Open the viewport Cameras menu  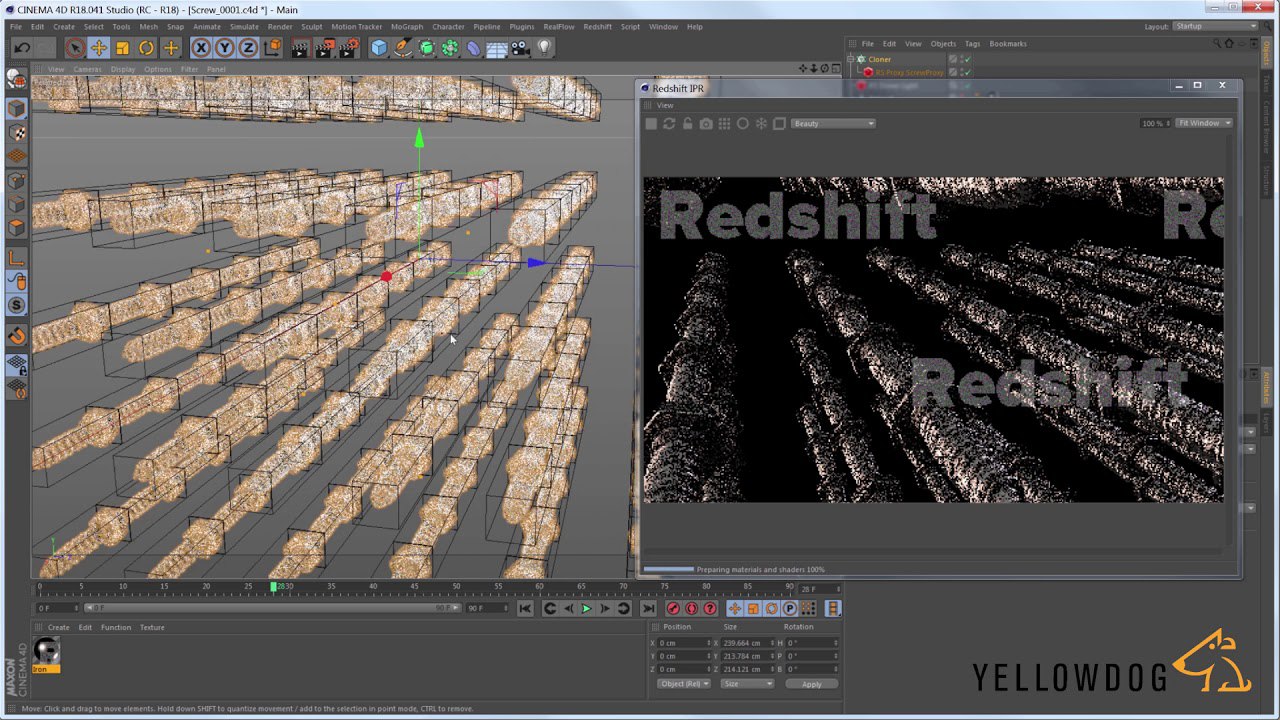(87, 69)
